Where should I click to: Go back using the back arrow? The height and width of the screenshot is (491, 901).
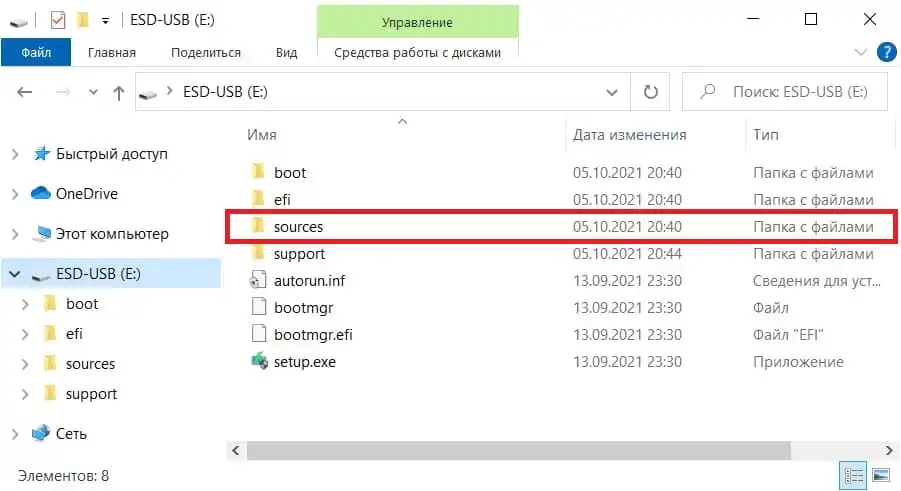pos(24,92)
